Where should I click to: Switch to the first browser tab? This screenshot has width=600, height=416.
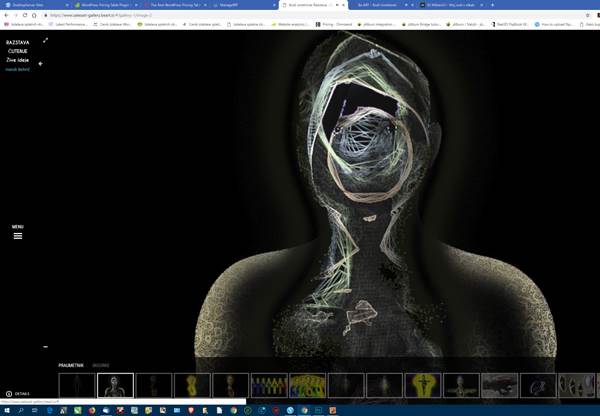30,4
